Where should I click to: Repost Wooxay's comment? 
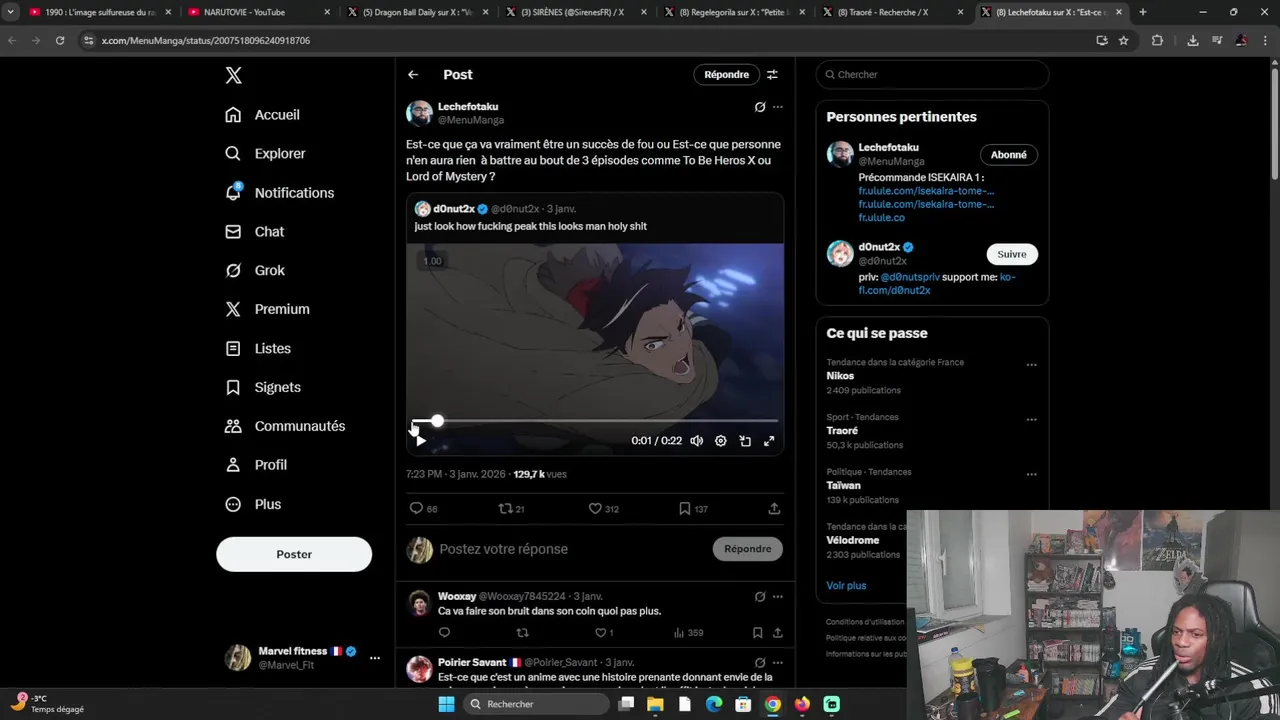522,633
